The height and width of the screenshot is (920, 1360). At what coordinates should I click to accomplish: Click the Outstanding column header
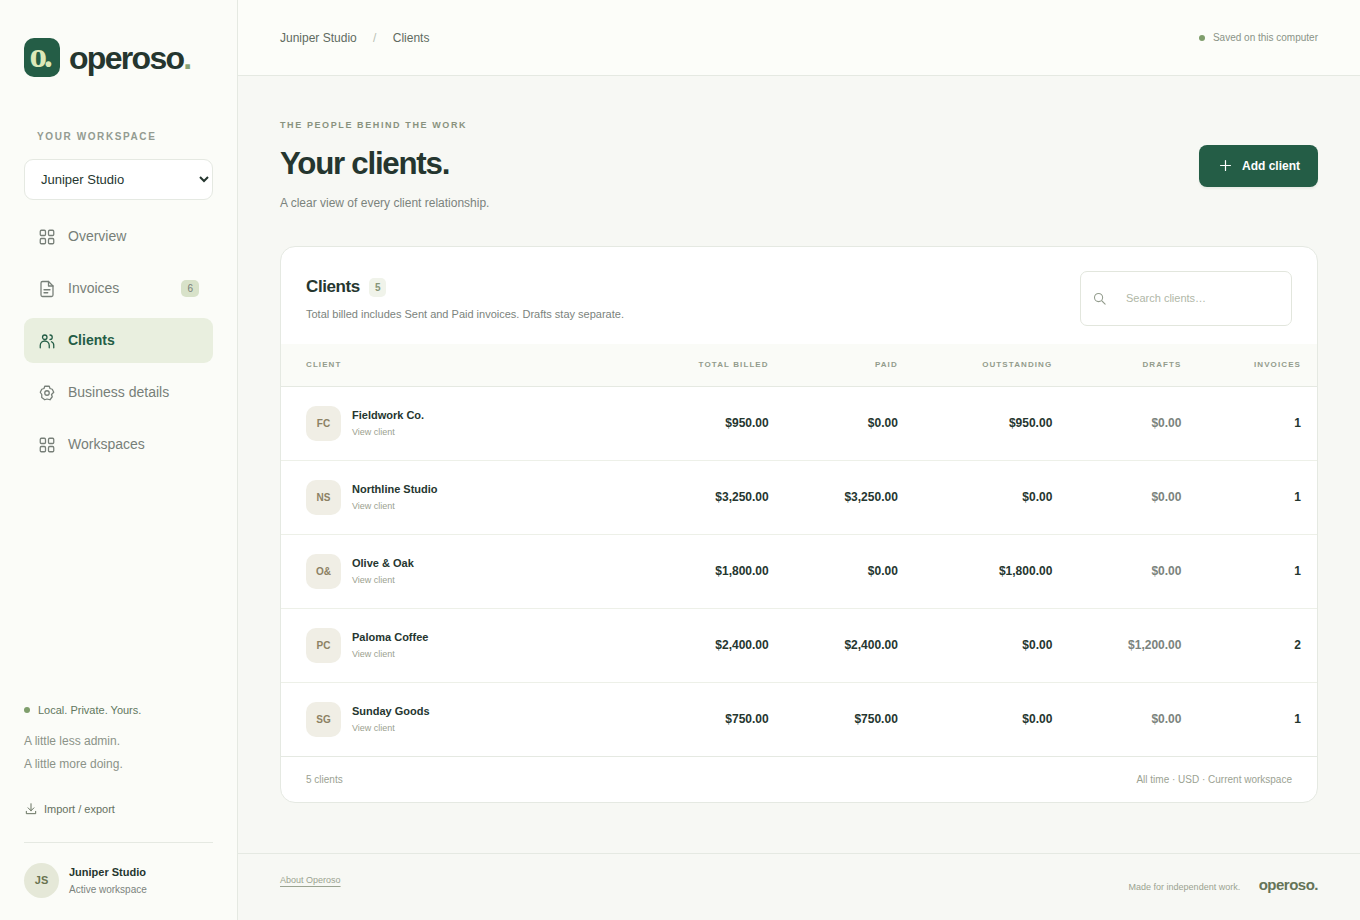pos(1017,365)
